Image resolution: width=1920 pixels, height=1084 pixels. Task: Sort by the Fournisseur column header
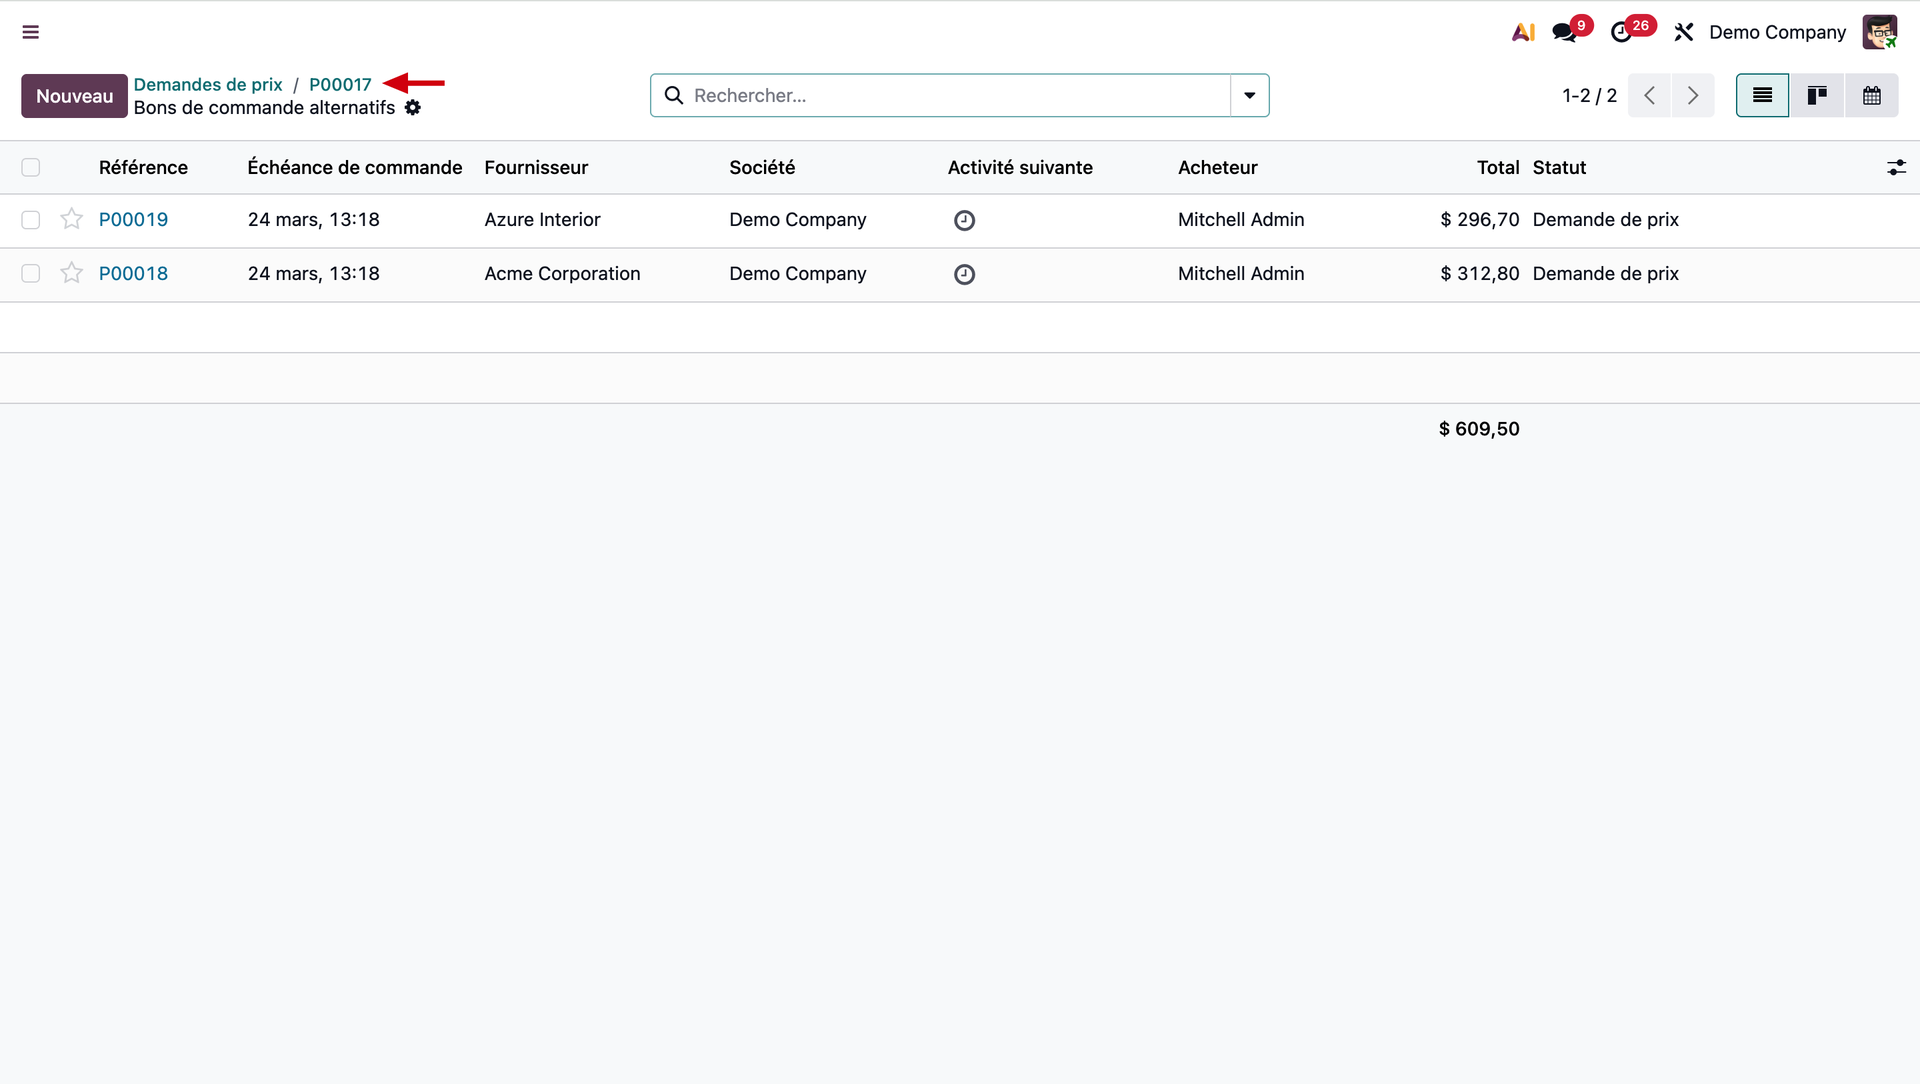coord(536,168)
